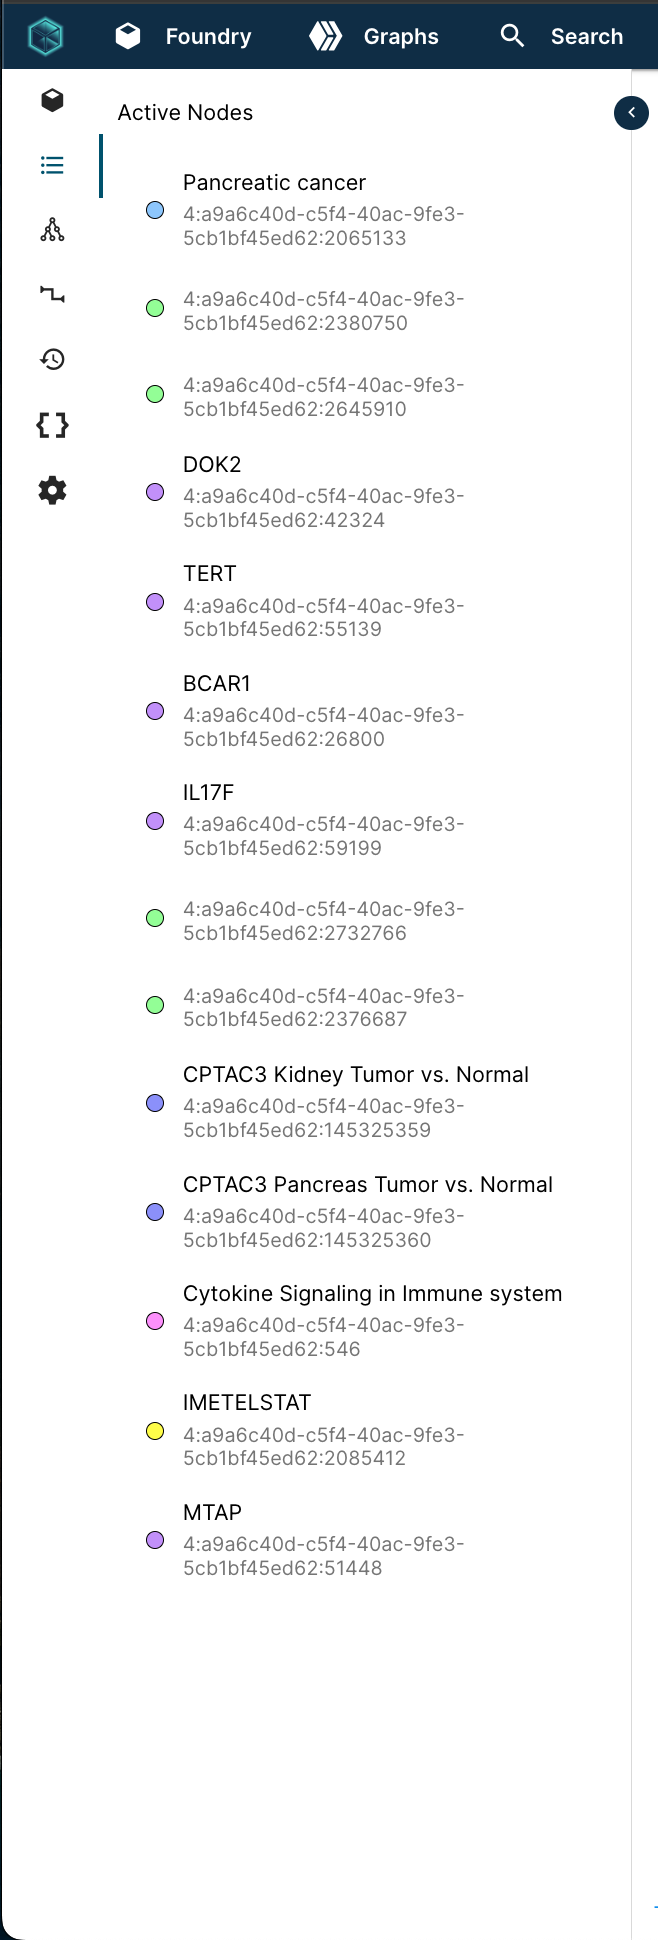Click the unnamed node ID ending 2380750
This screenshot has height=1940, width=658.
(322, 311)
